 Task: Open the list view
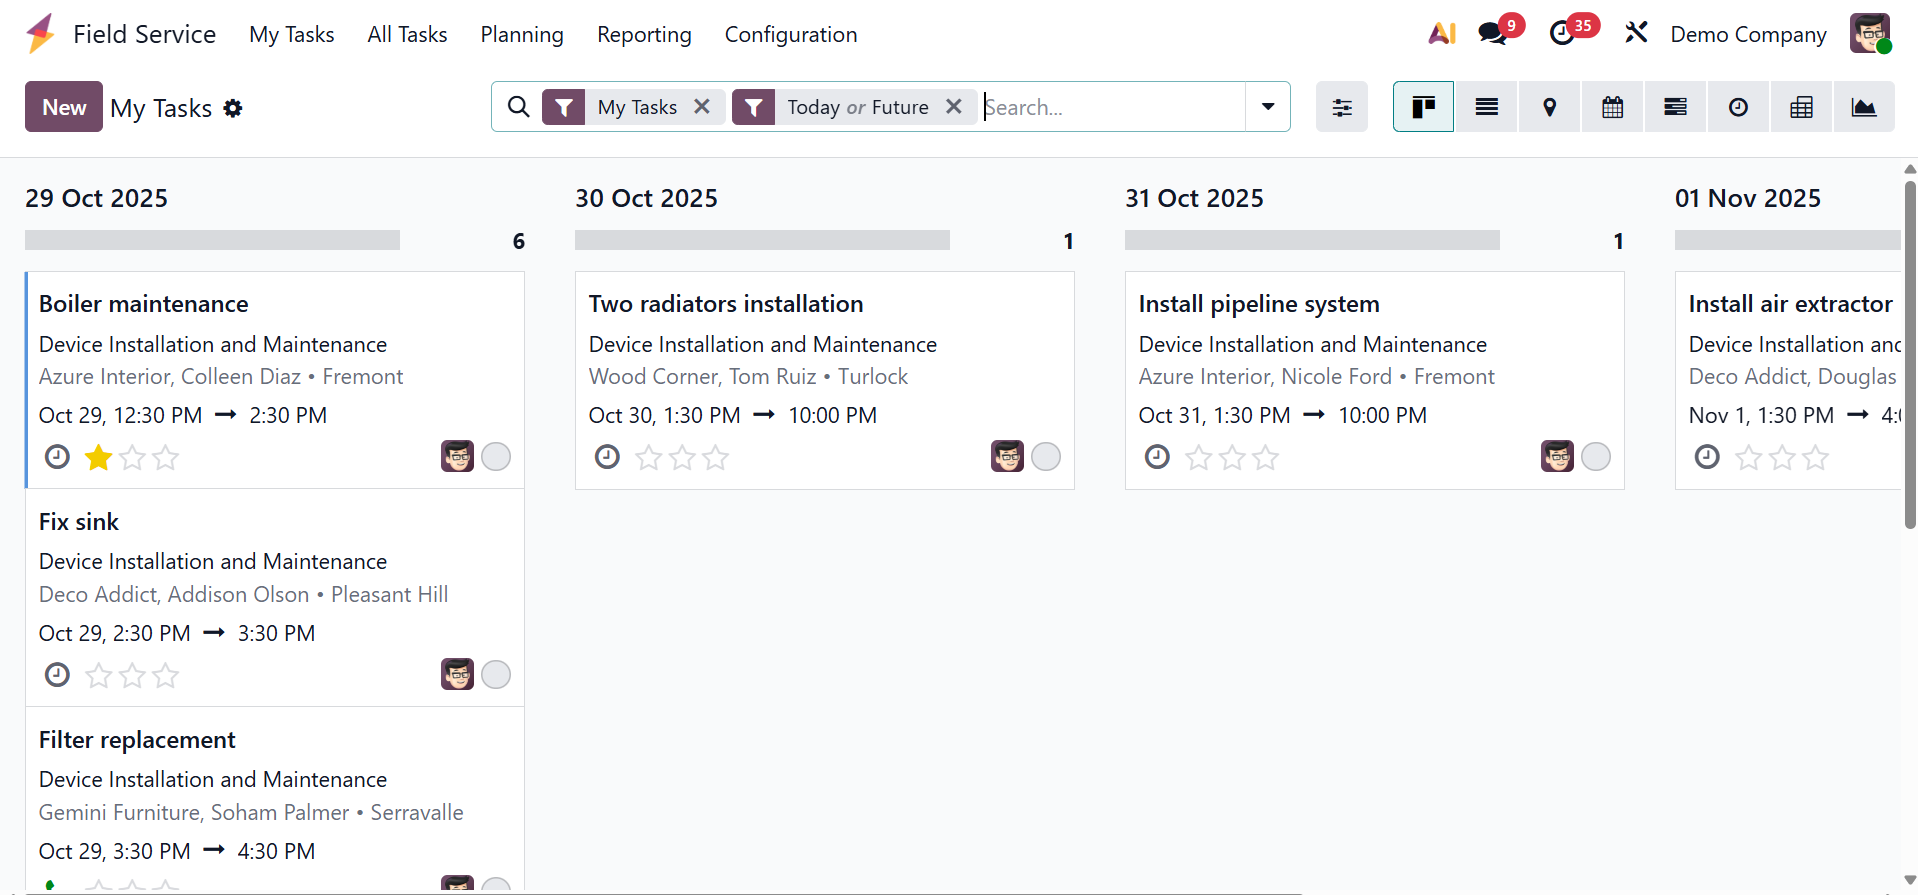point(1486,107)
